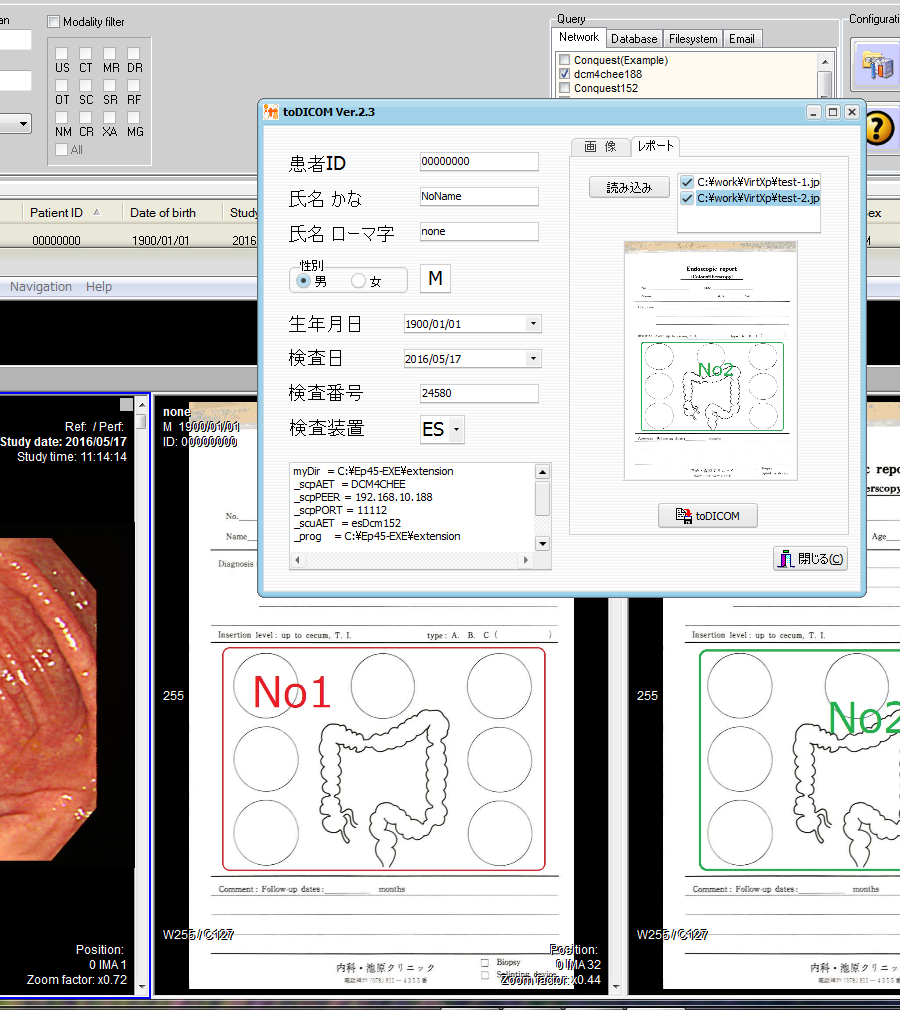Check the DR modality box

click(134, 53)
